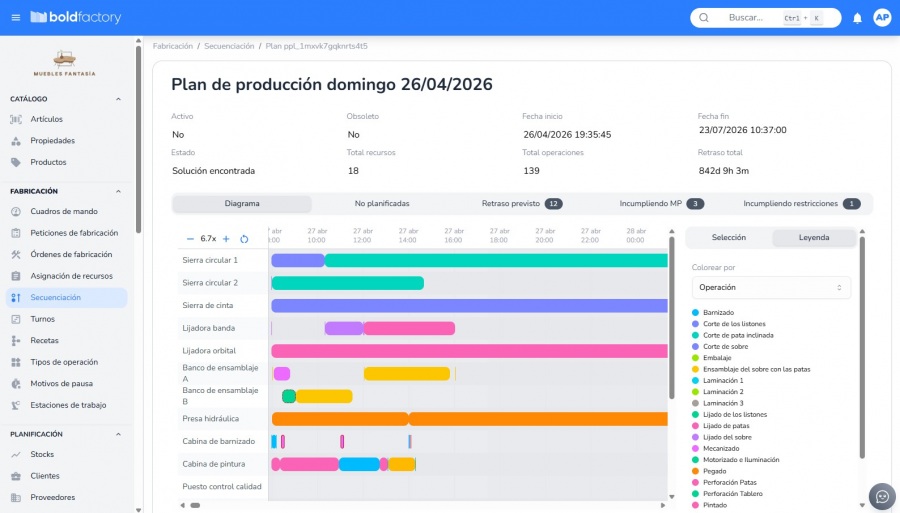Image resolution: width=900 pixels, height=513 pixels.
Task: Click the Tipos de operación icon
Action: 16,362
